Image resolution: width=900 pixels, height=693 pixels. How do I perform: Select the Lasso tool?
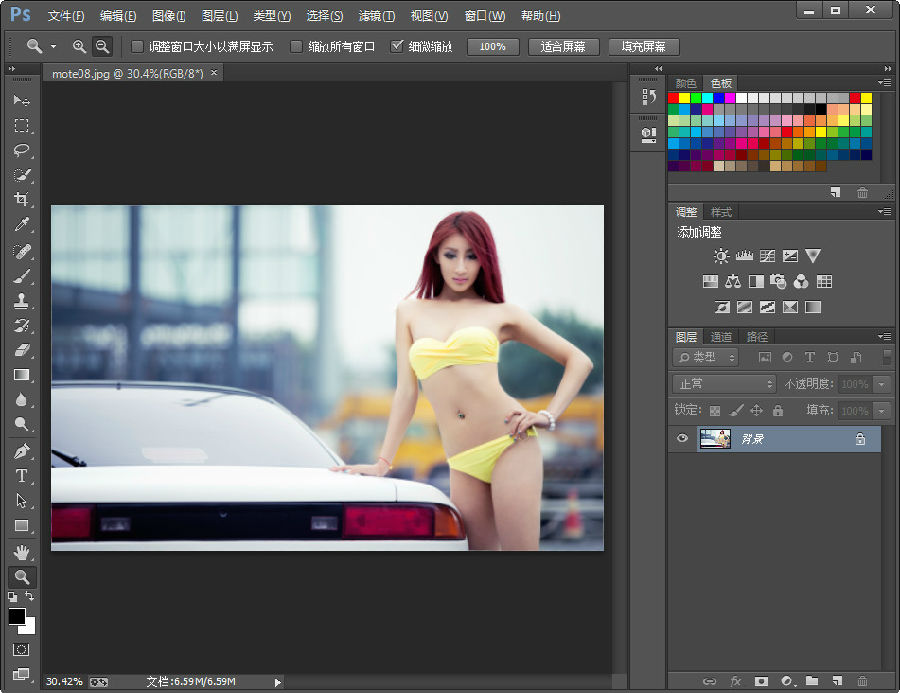pos(22,150)
